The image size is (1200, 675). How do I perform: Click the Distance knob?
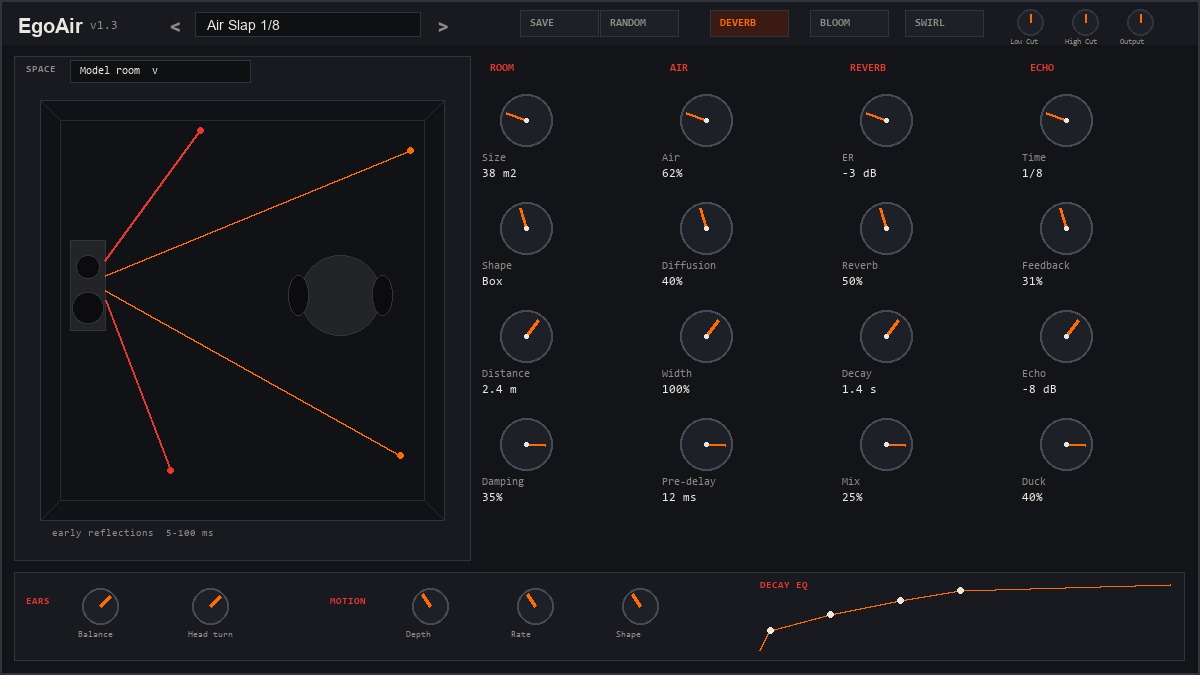pyautogui.click(x=526, y=336)
